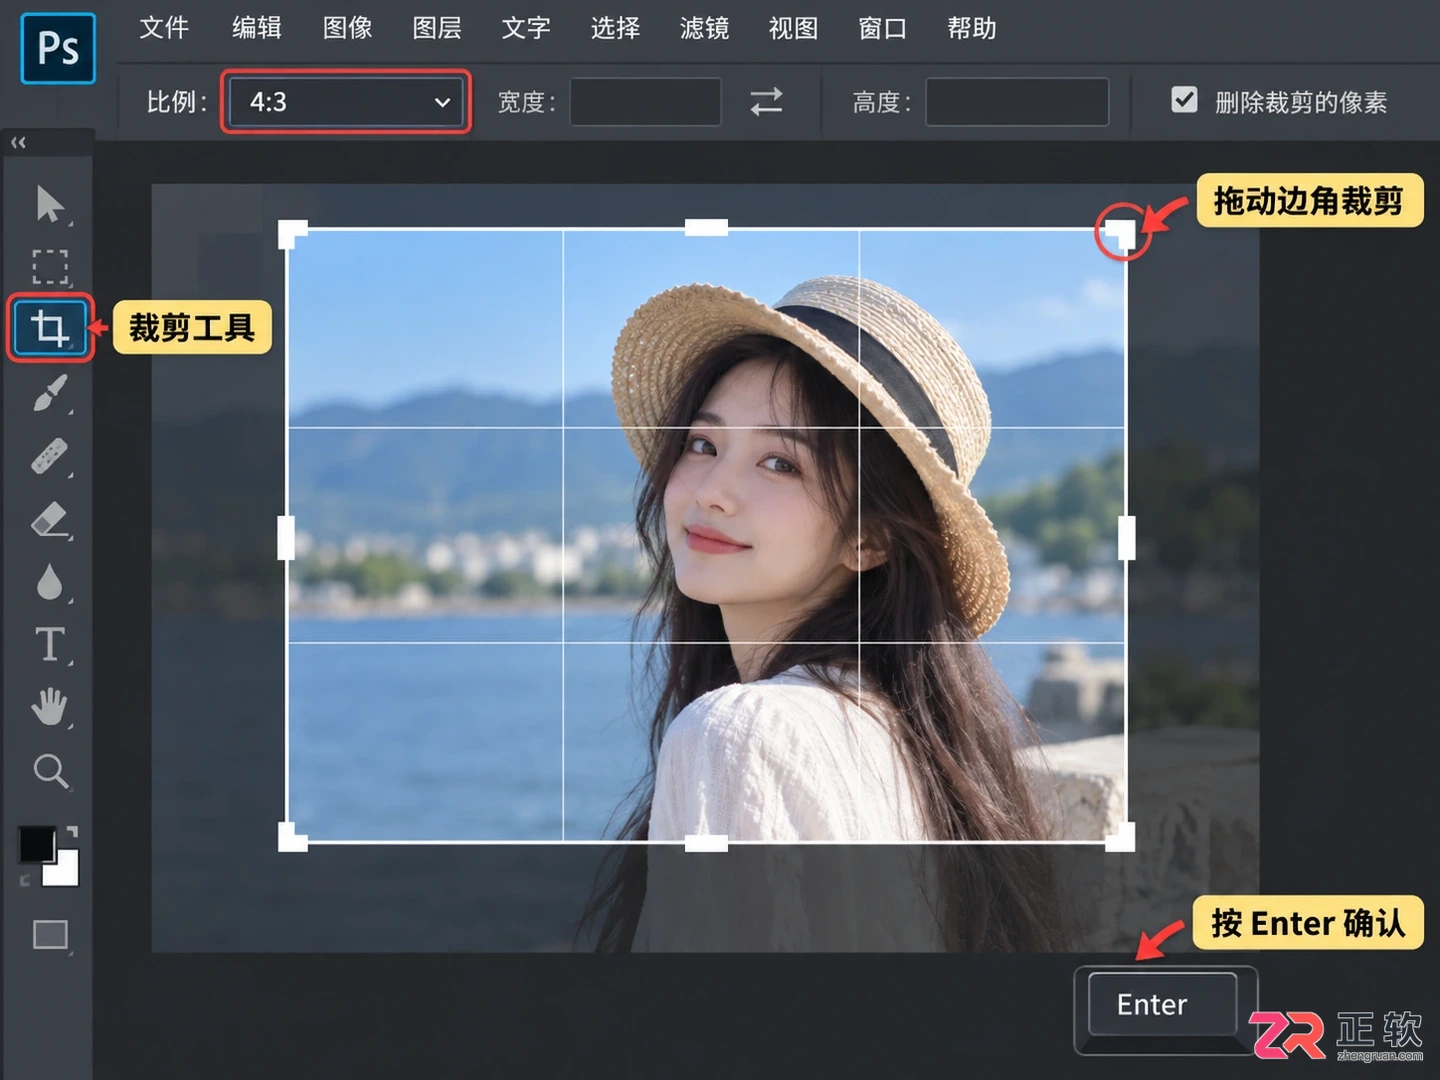Image resolution: width=1440 pixels, height=1080 pixels.
Task: Click the left-middle crop edge handle
Action: point(286,537)
